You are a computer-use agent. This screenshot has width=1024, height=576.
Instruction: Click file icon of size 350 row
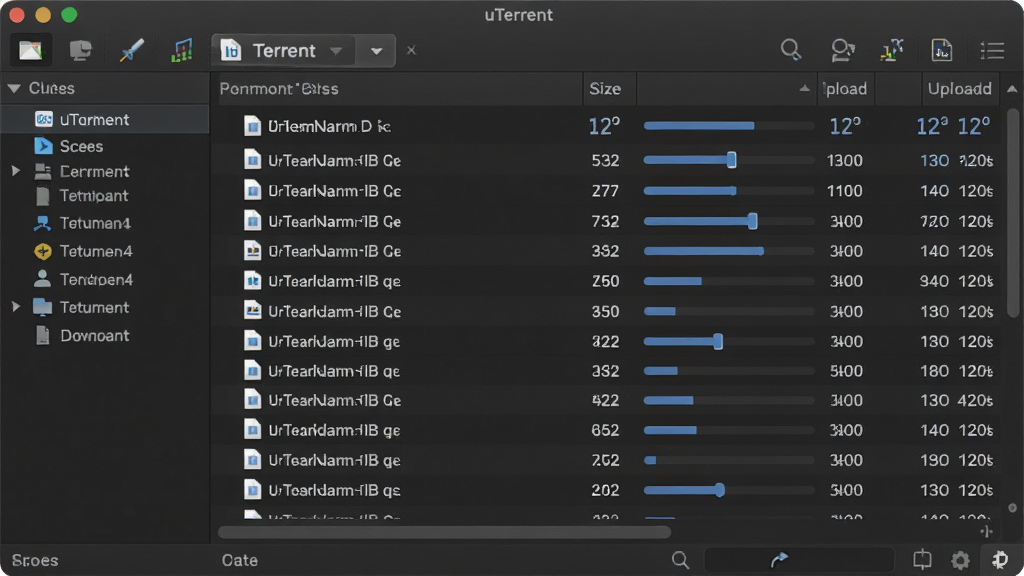click(252, 311)
